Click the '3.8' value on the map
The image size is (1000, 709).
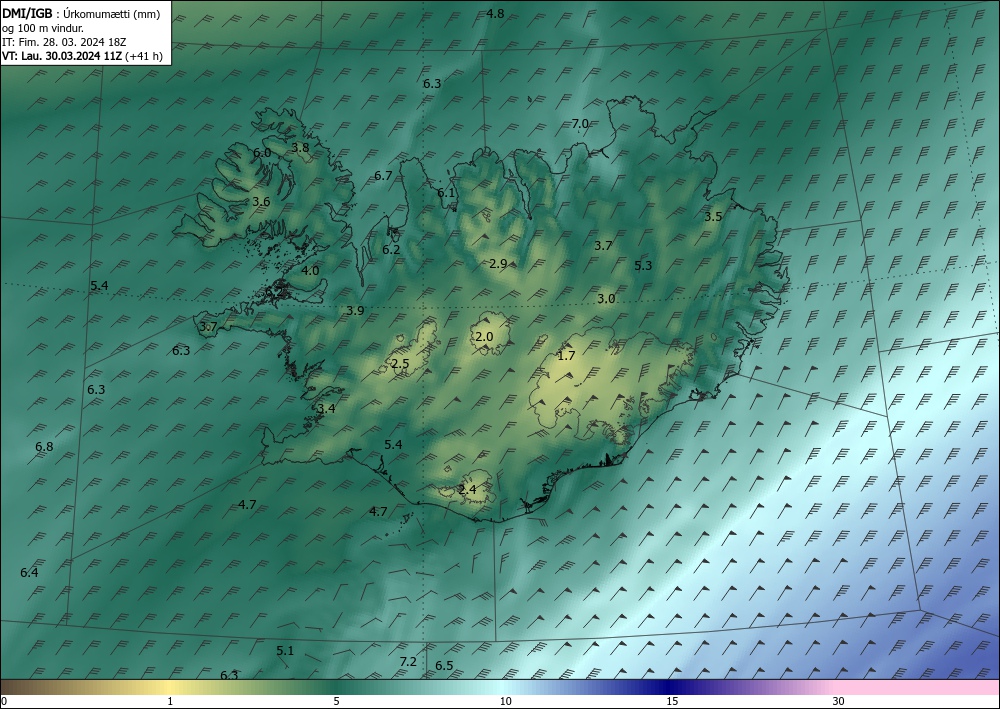pyautogui.click(x=300, y=148)
